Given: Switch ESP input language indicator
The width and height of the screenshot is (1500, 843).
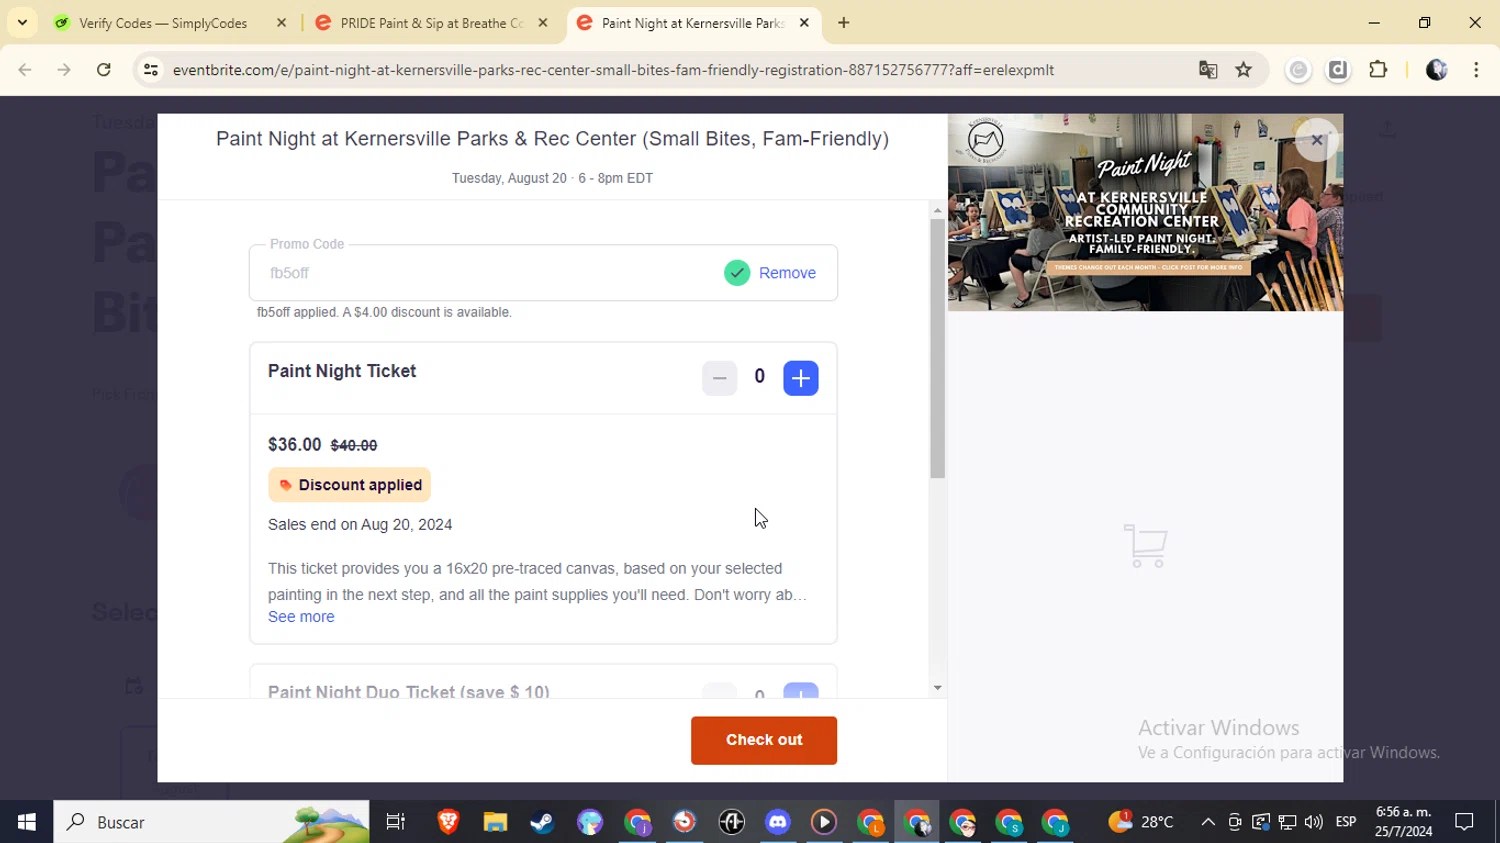Looking at the screenshot, I should pos(1346,822).
